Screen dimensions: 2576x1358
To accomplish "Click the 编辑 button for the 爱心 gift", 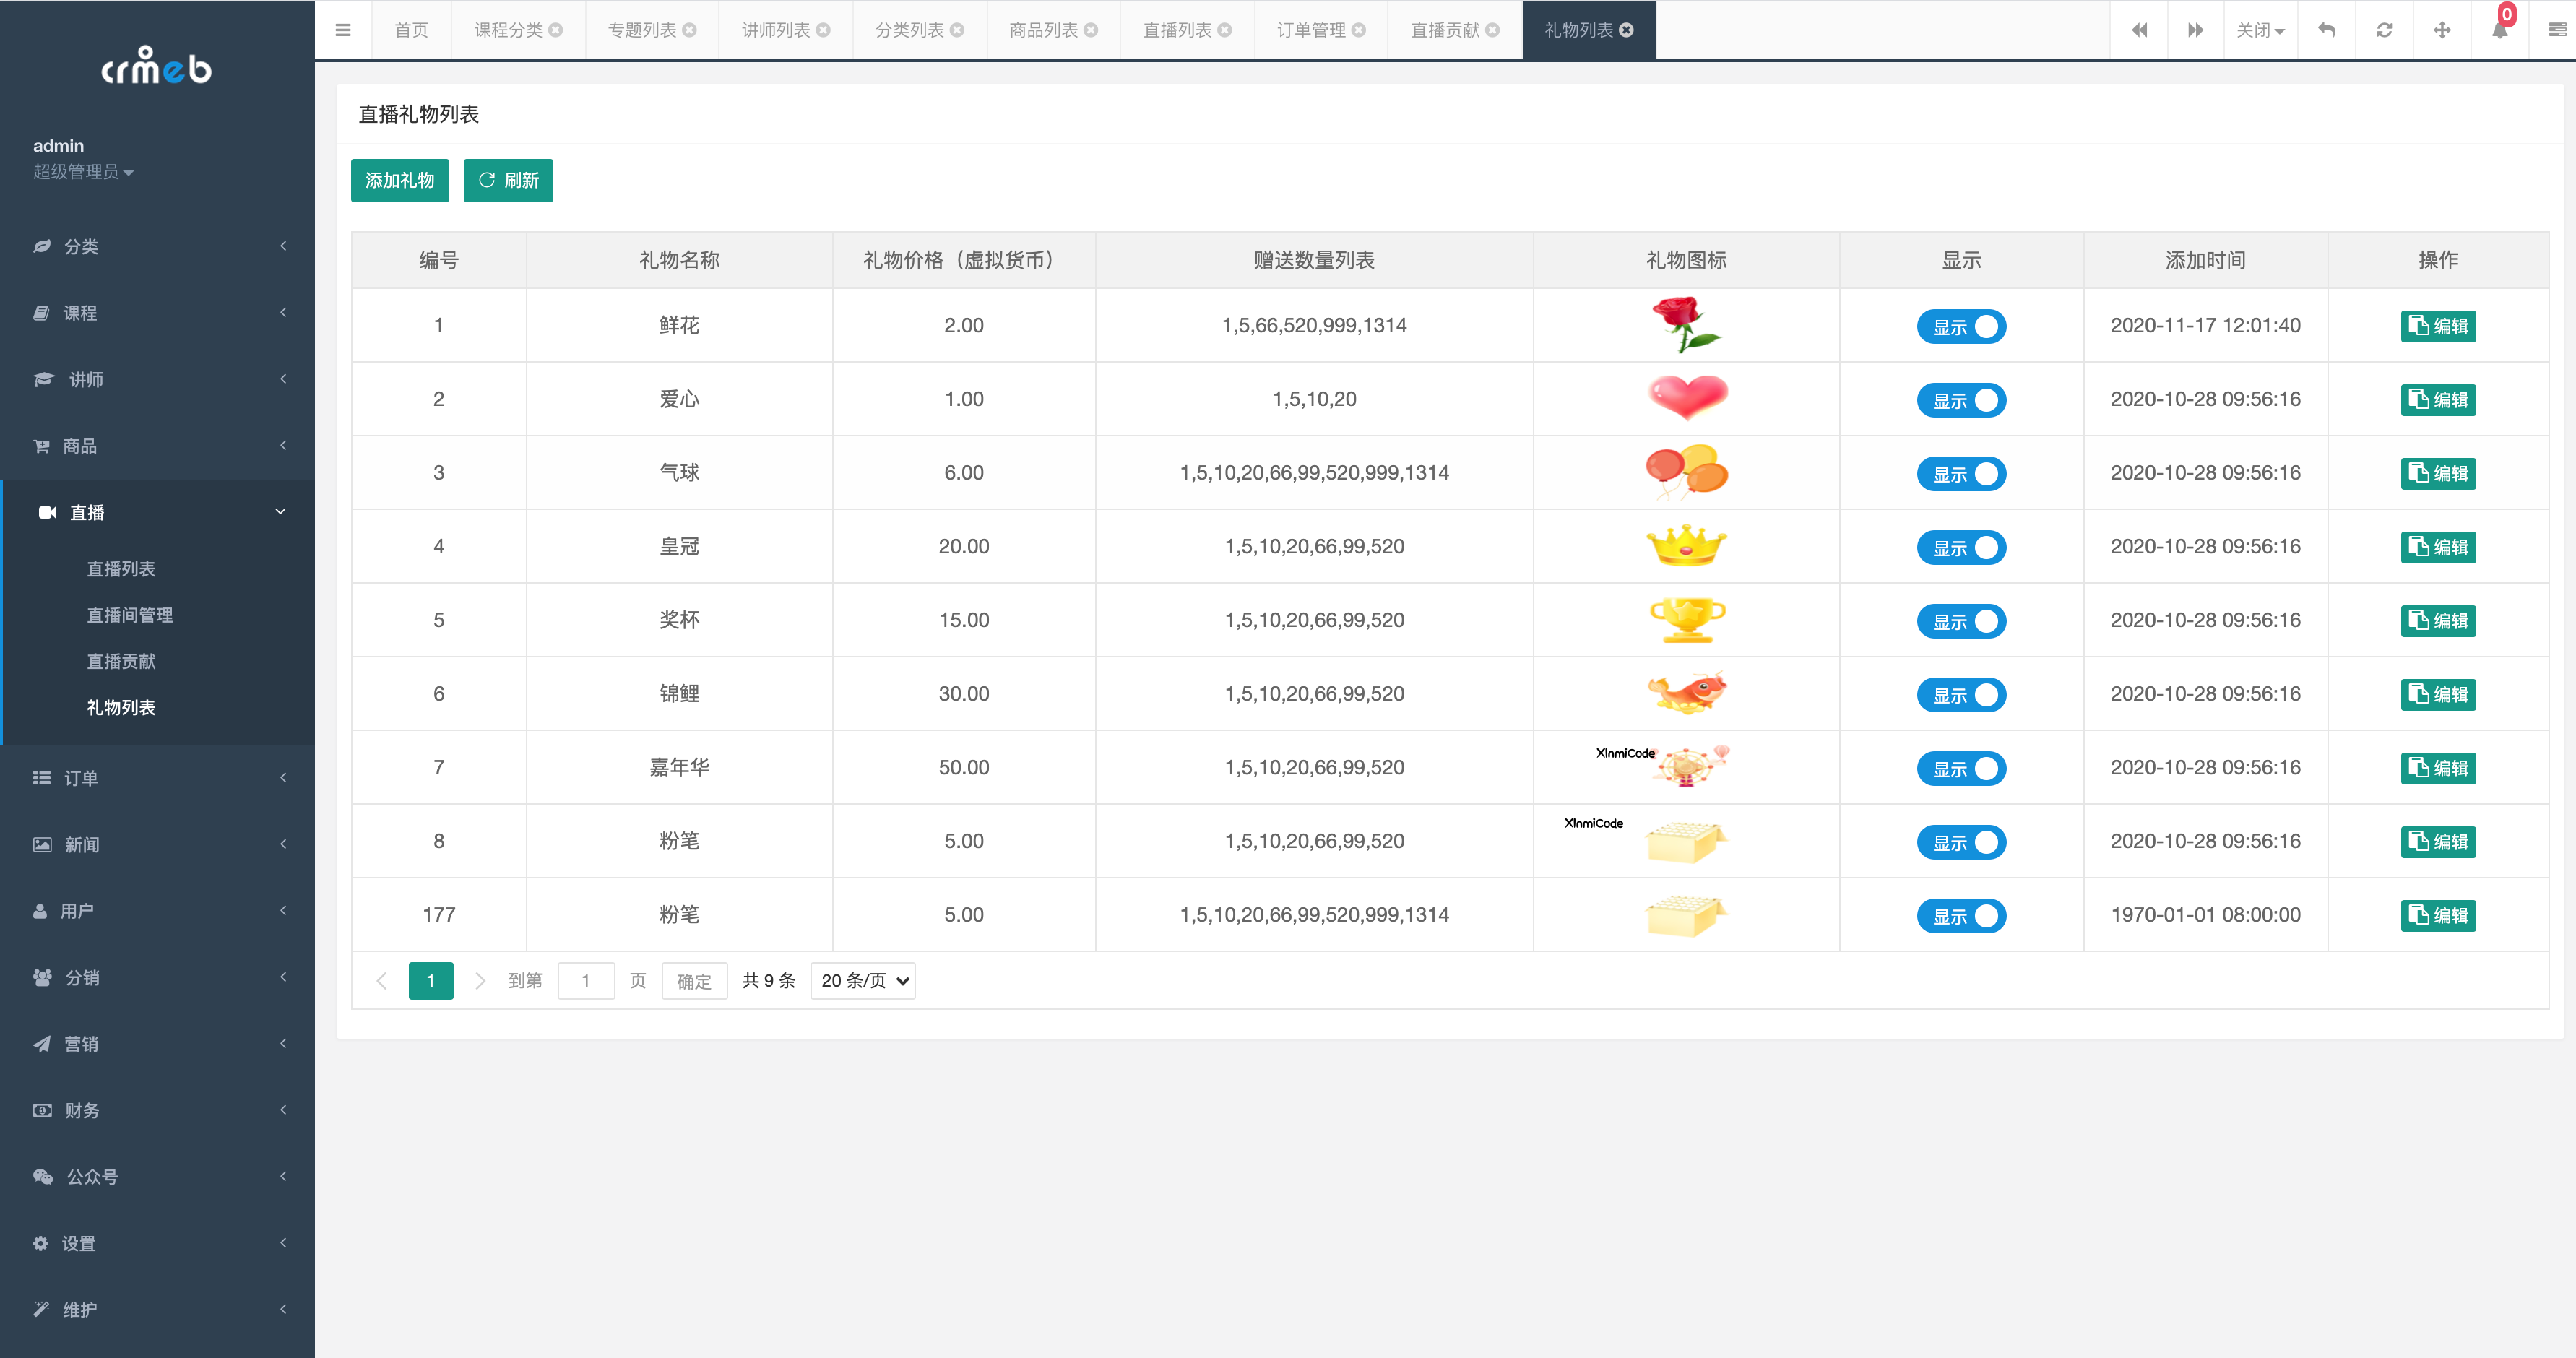I will [2439, 399].
